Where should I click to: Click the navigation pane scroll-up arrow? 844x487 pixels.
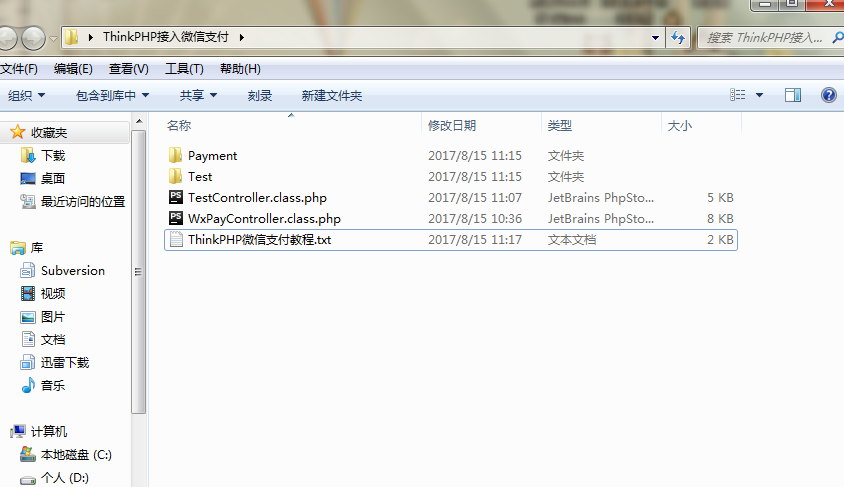[139, 121]
